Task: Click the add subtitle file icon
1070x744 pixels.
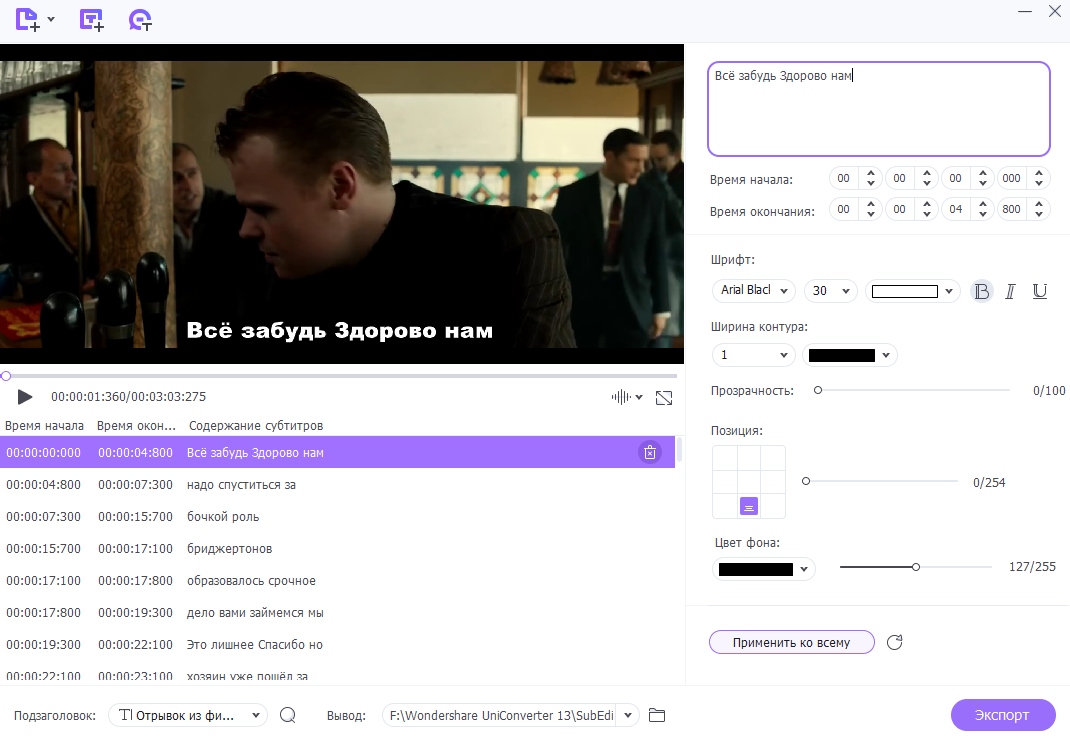Action: 27,20
